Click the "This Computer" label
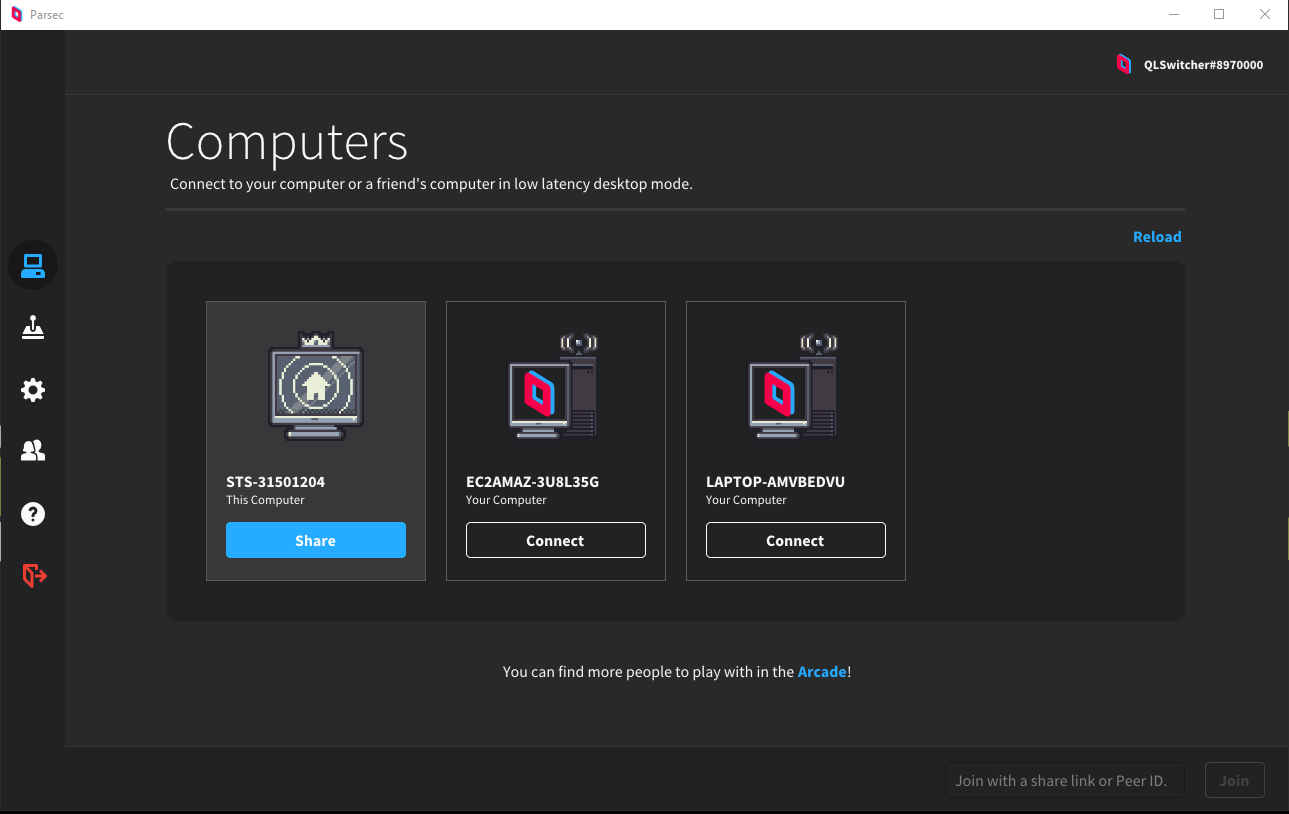The width and height of the screenshot is (1289, 814). click(x=265, y=500)
